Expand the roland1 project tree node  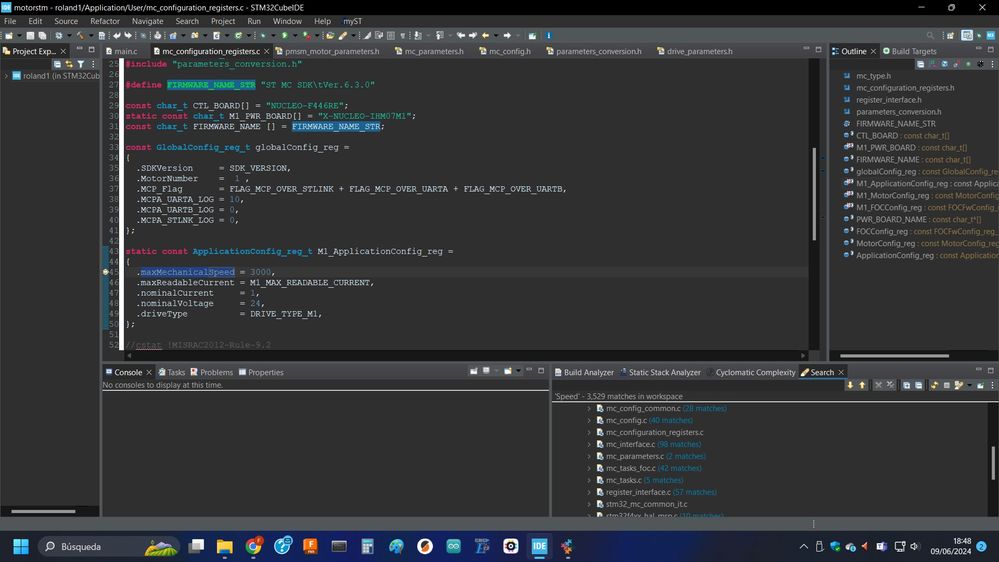click(x=6, y=76)
